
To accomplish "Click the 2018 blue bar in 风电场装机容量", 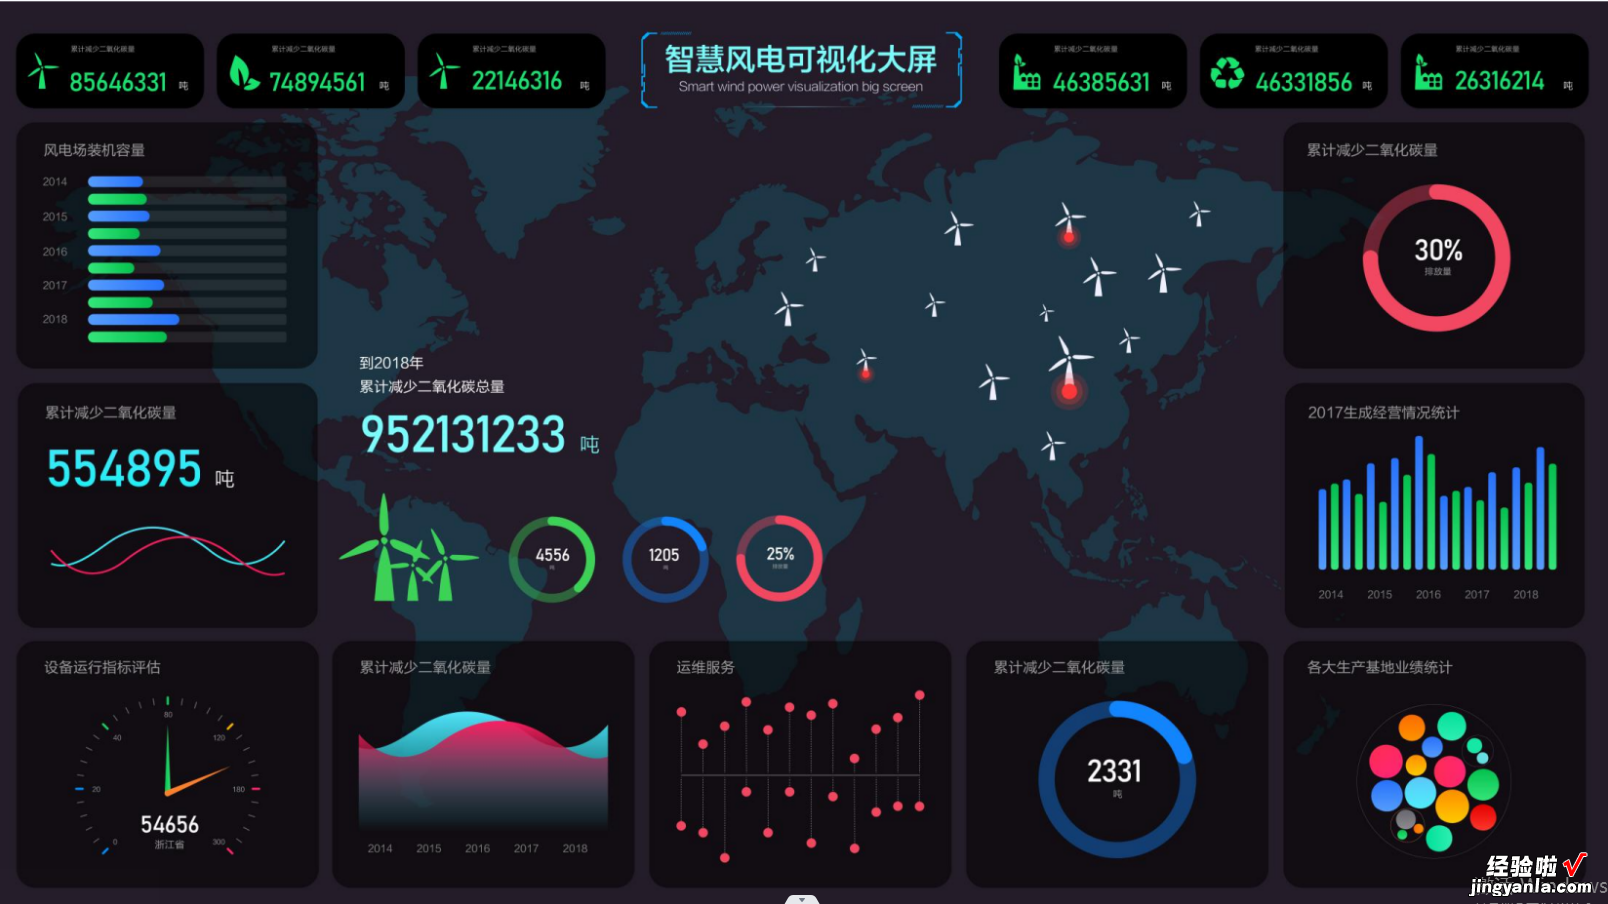I will click(x=134, y=320).
